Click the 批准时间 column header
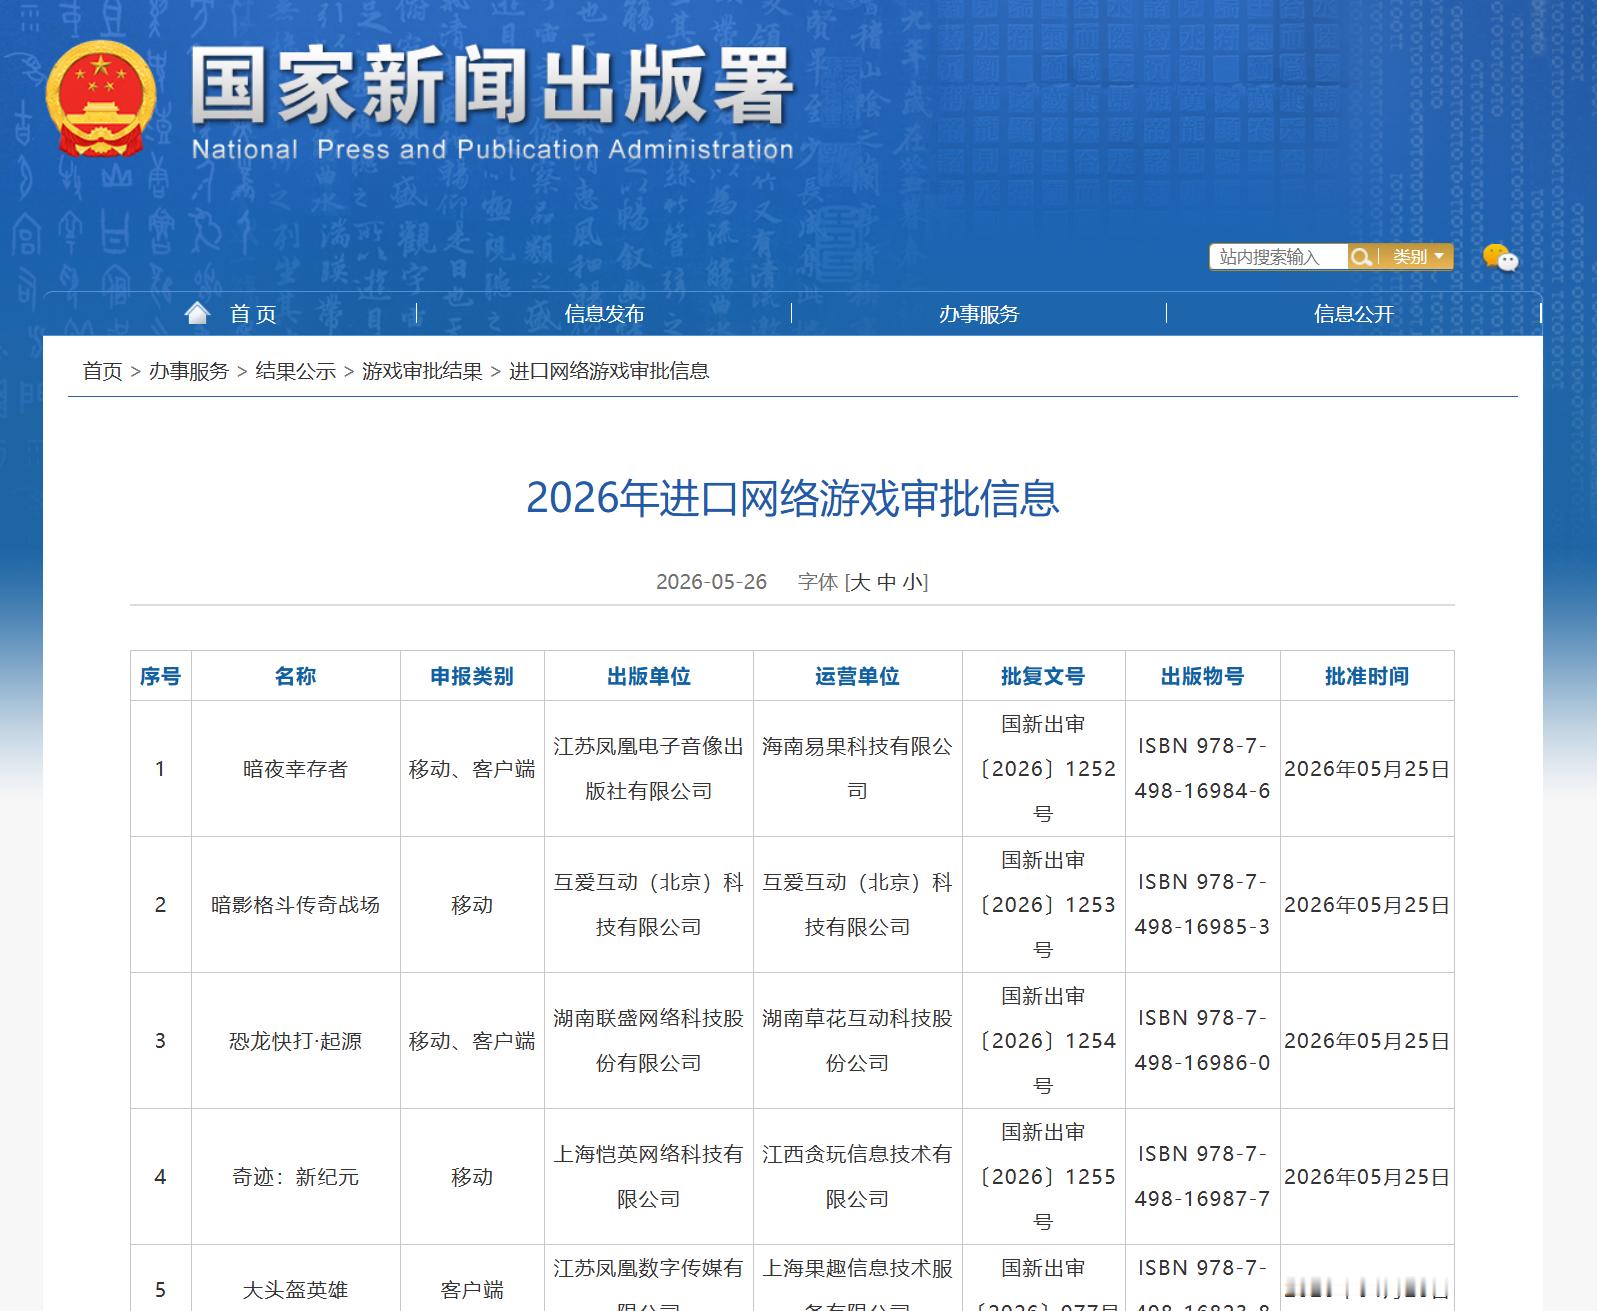This screenshot has width=1597, height=1311. coord(1367,676)
